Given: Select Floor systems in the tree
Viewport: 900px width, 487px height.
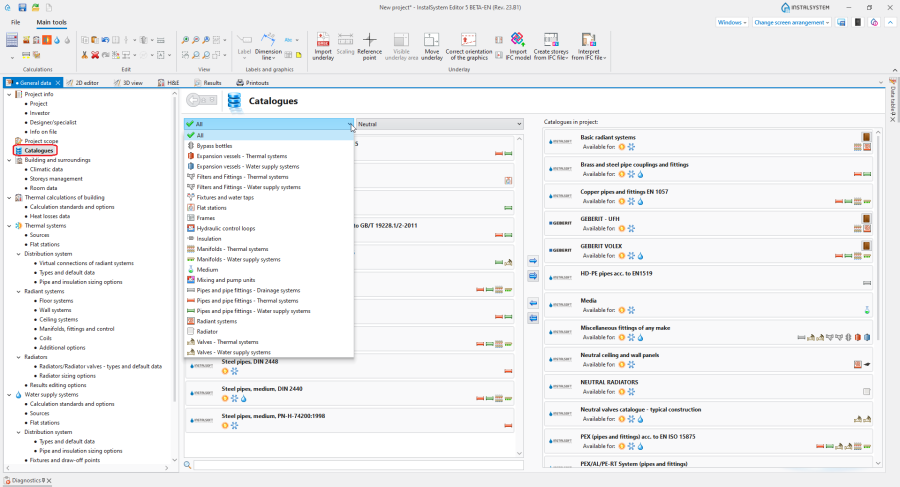Looking at the screenshot, I should (x=56, y=301).
